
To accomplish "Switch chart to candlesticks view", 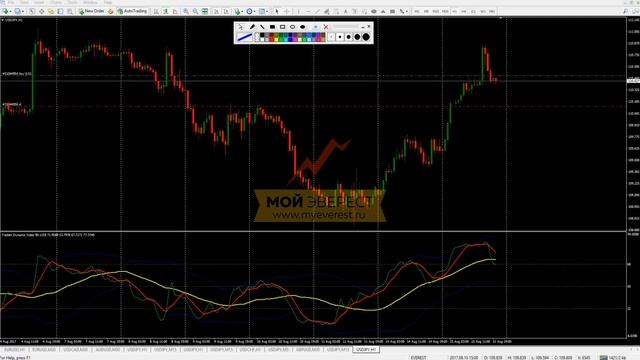I will tap(165, 11).
